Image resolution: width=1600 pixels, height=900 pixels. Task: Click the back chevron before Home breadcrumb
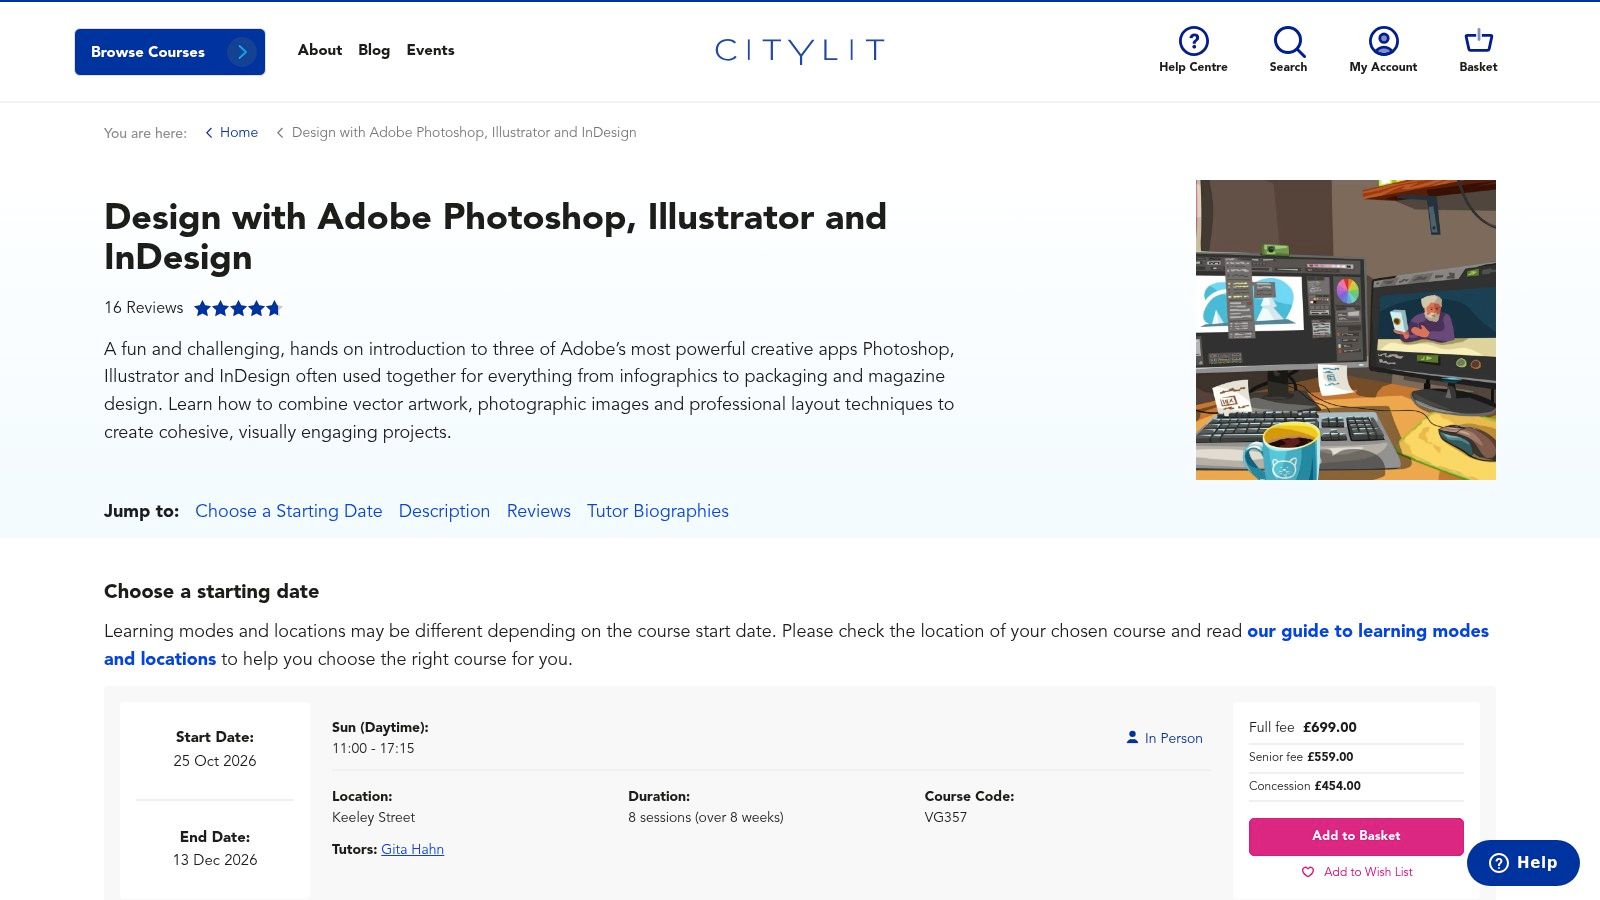pos(209,132)
